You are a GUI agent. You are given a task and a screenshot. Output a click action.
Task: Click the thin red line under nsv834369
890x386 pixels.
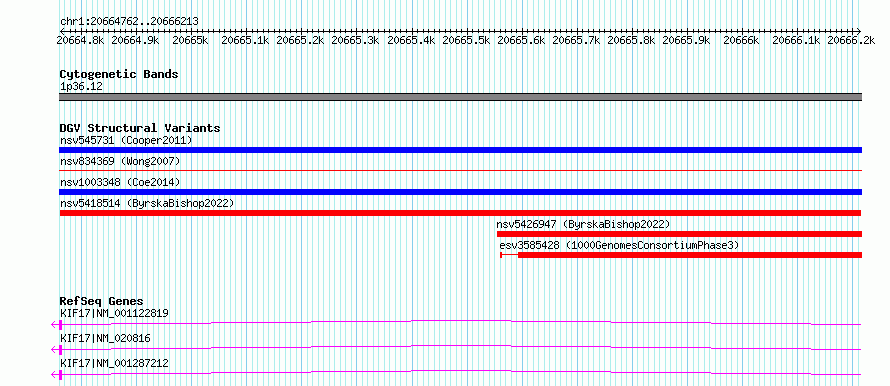coord(461,170)
